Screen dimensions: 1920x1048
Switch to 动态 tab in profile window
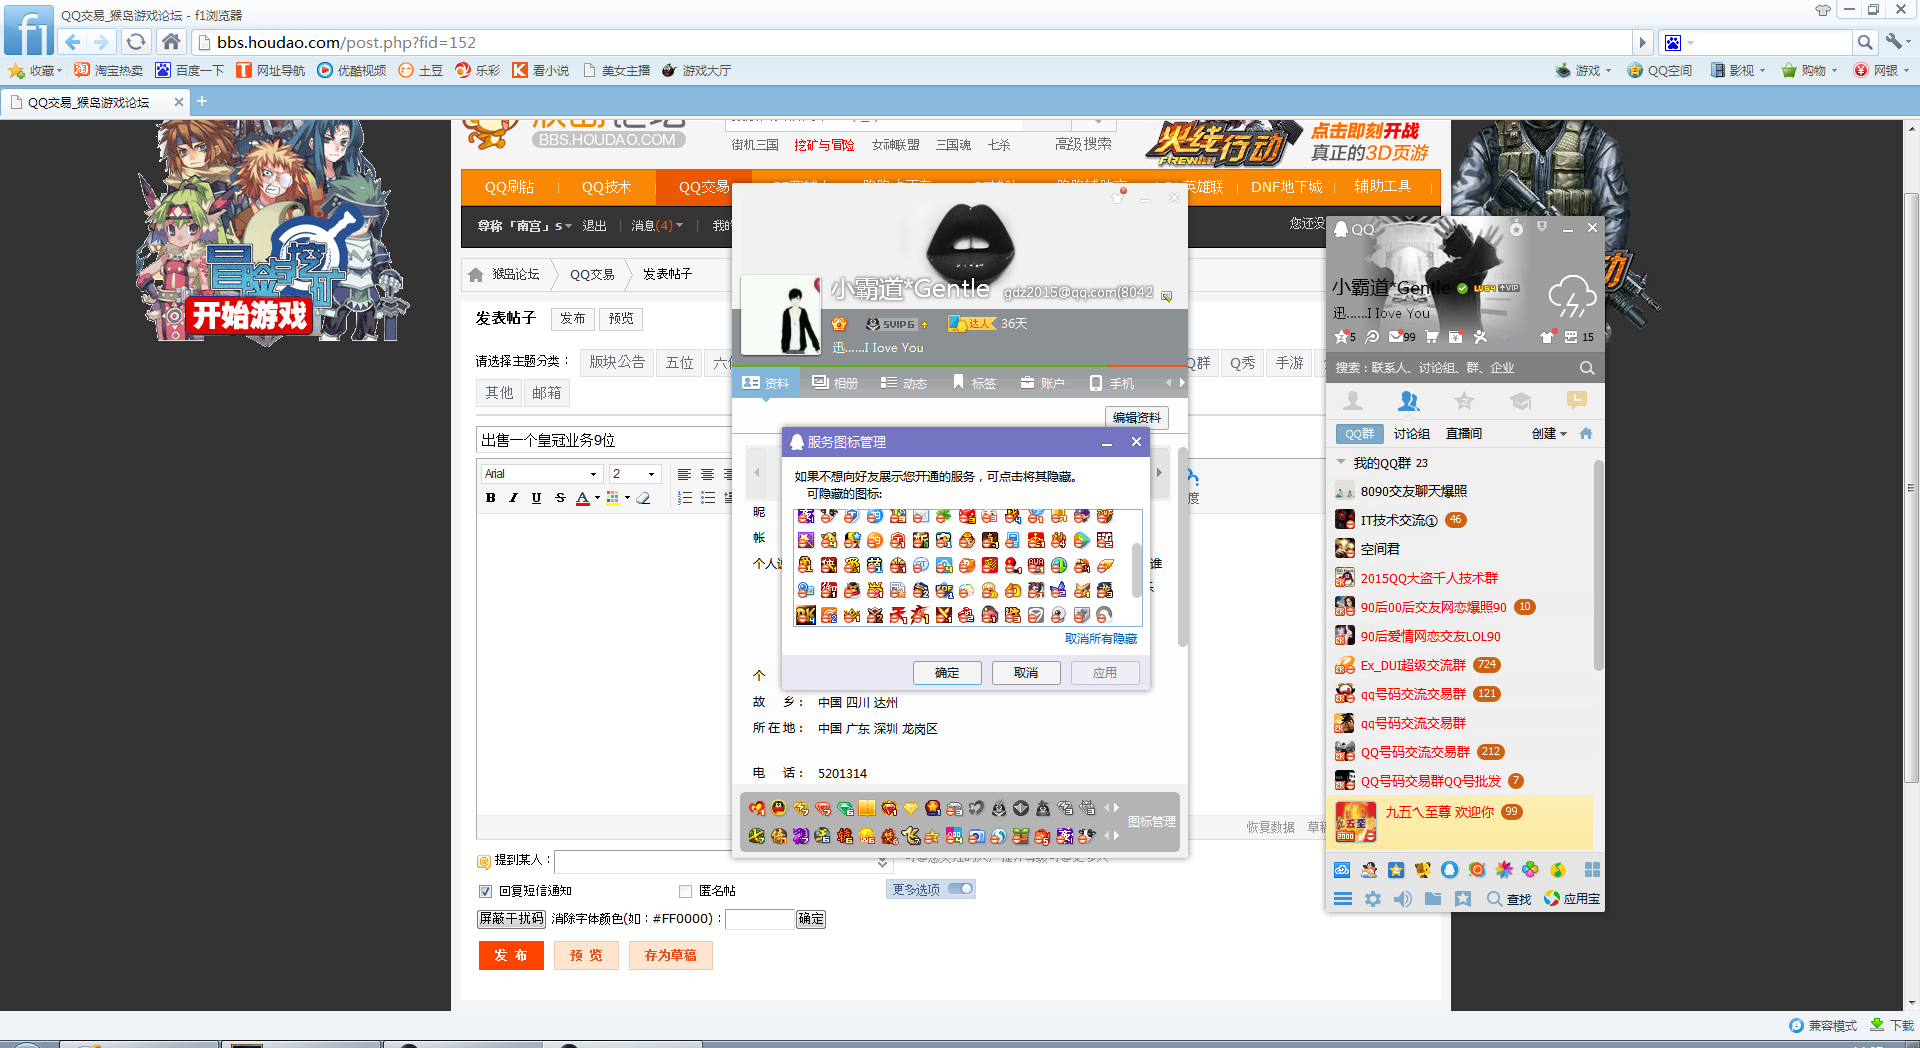click(x=904, y=383)
